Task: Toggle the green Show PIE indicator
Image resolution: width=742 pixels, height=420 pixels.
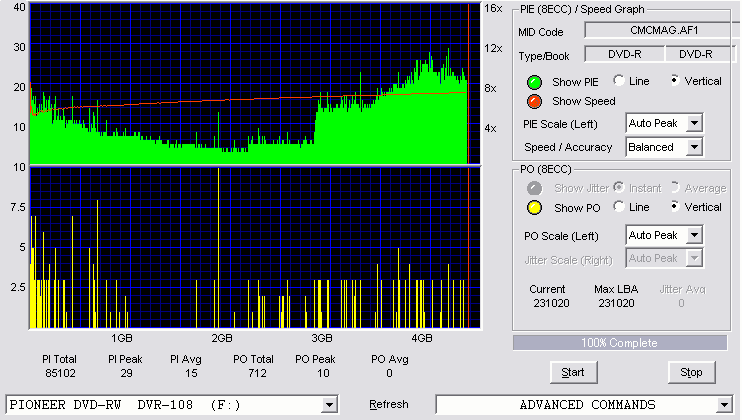Action: [x=534, y=82]
